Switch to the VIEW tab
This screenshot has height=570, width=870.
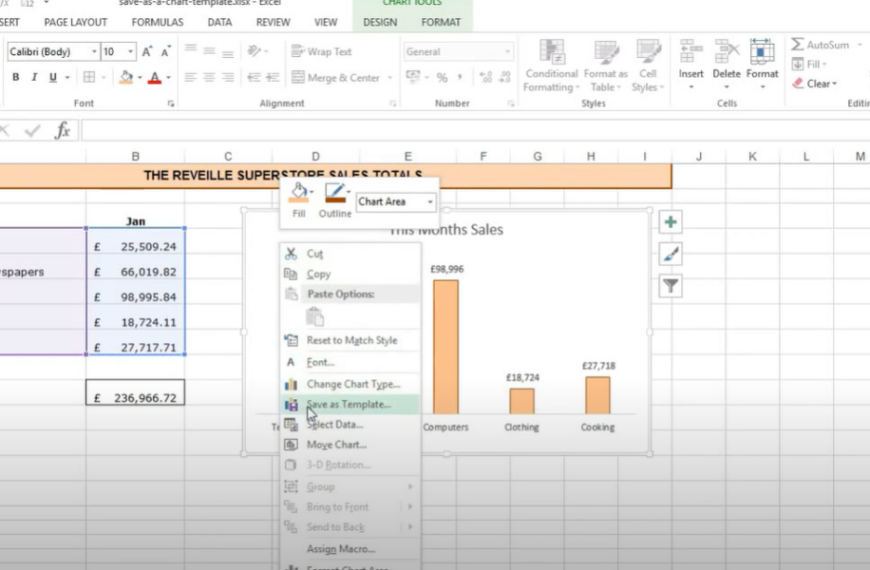click(x=326, y=22)
